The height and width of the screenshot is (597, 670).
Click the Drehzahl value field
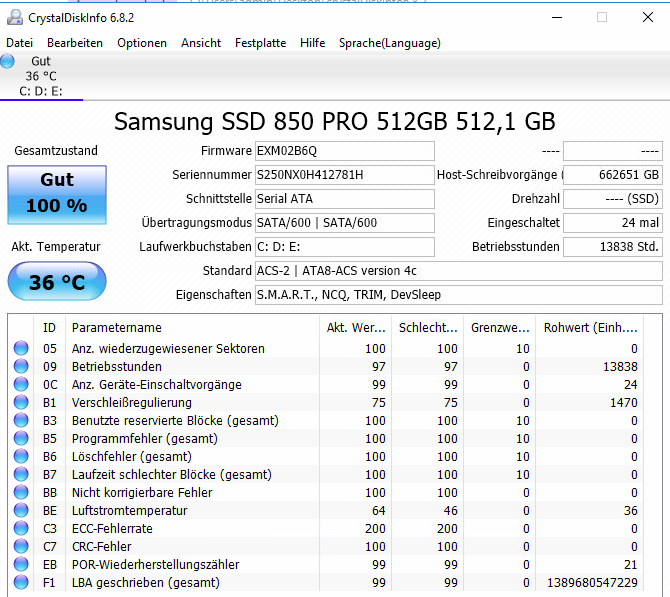[613, 199]
